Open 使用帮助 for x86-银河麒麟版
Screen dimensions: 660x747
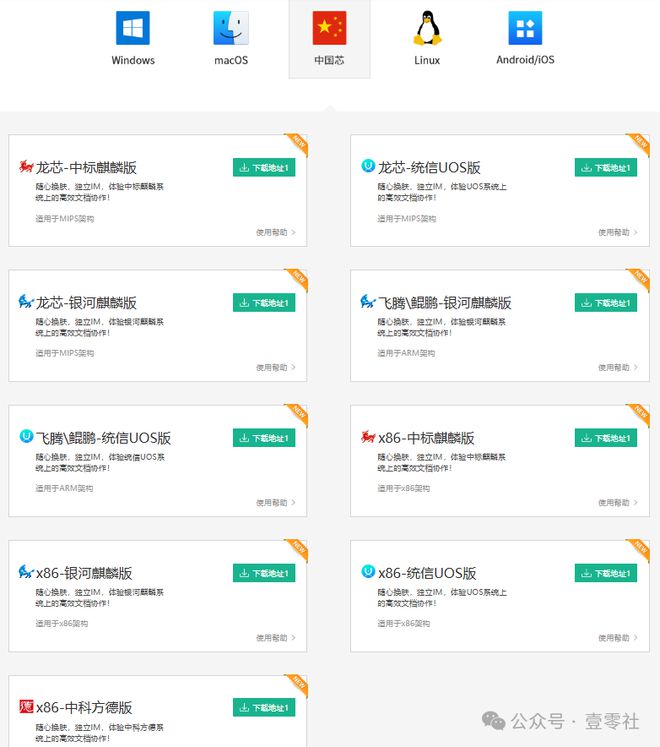[276, 637]
